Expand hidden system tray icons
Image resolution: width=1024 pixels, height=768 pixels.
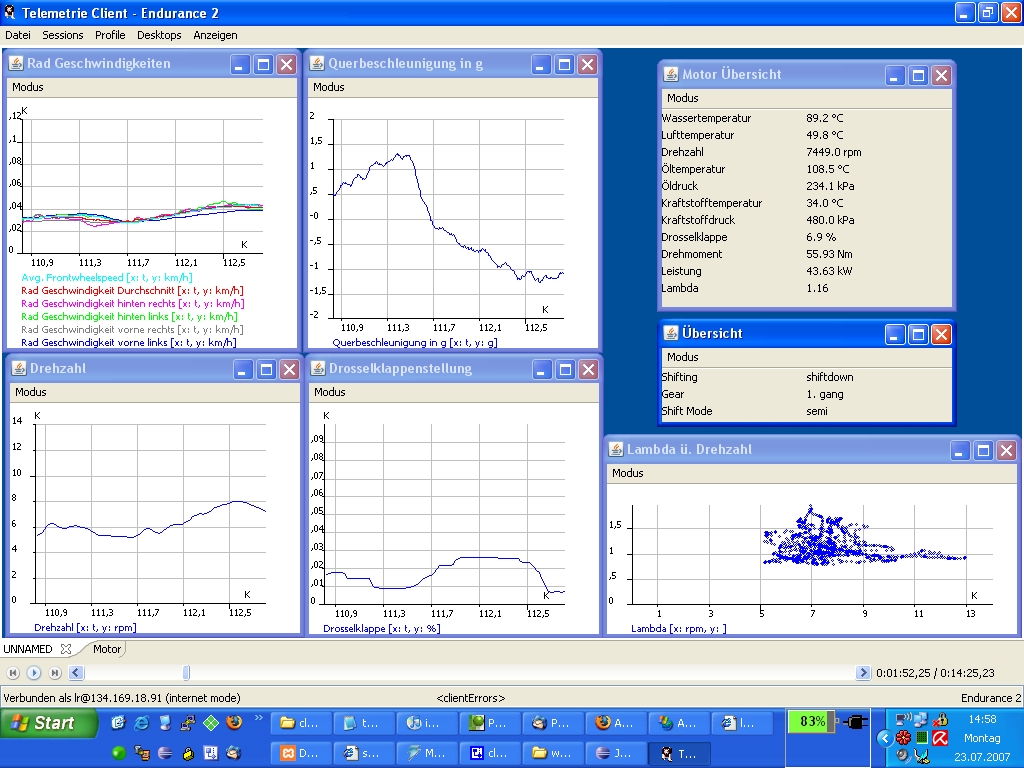884,738
